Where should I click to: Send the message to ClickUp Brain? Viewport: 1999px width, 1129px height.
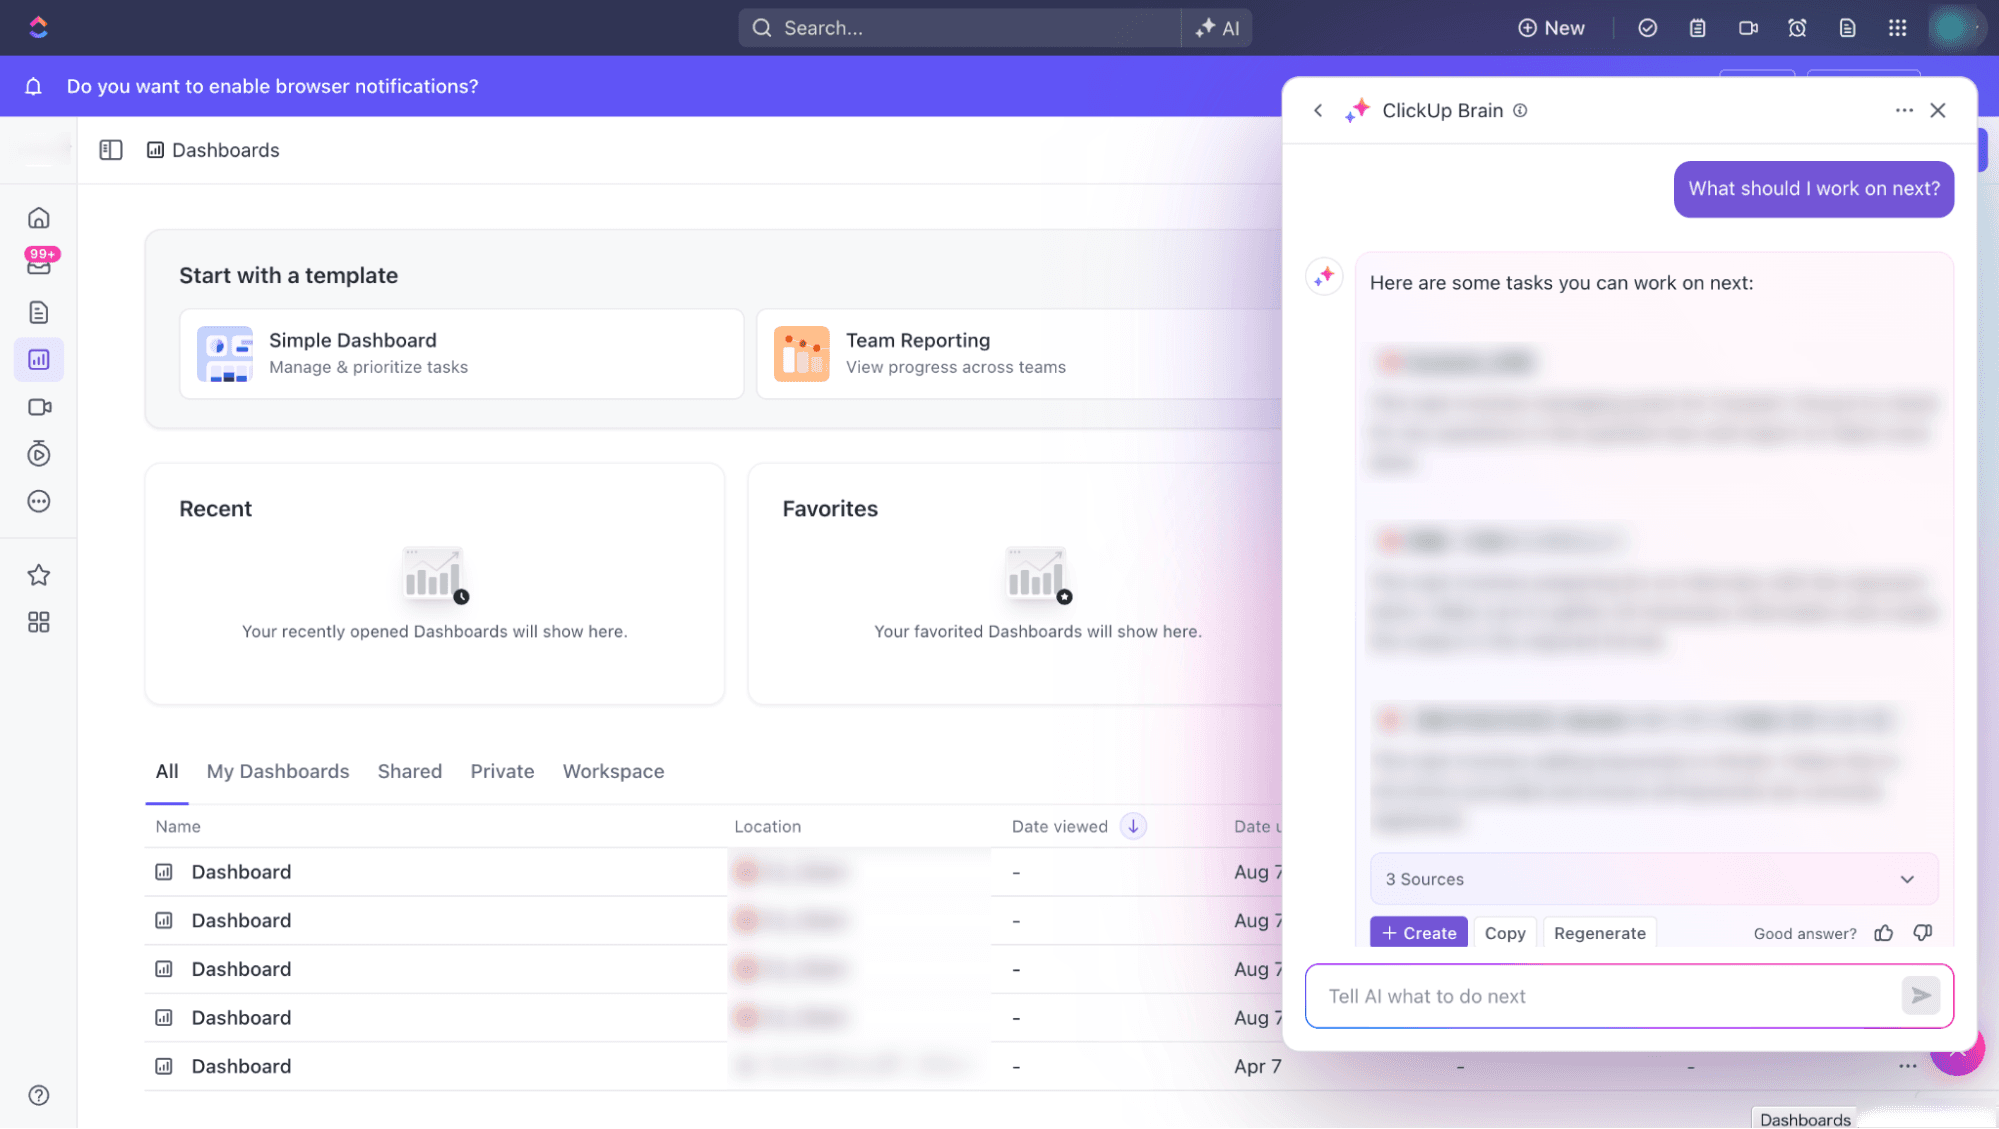coord(1920,996)
